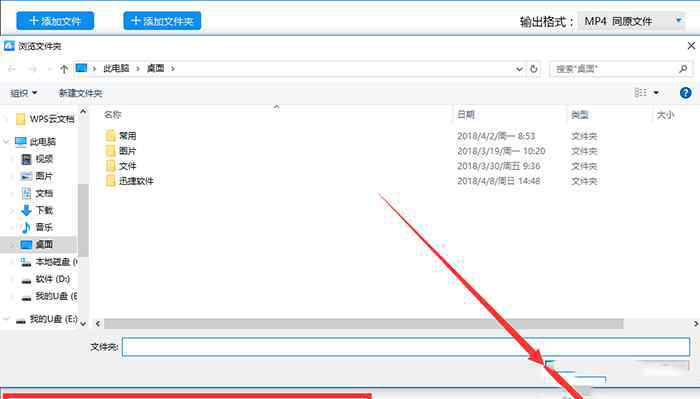
Task: Select 此电脑 in the address breadcrumb
Action: click(116, 68)
